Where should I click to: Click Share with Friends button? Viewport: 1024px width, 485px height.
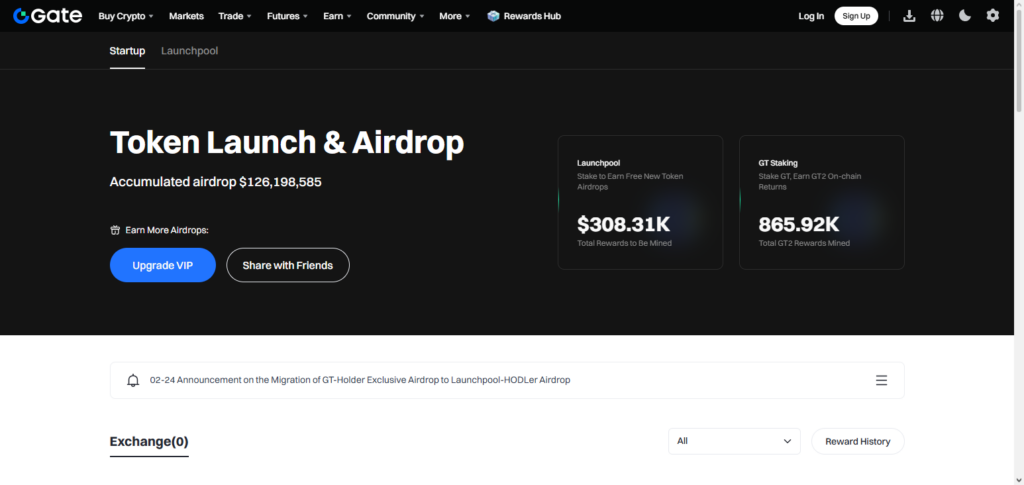(x=288, y=265)
